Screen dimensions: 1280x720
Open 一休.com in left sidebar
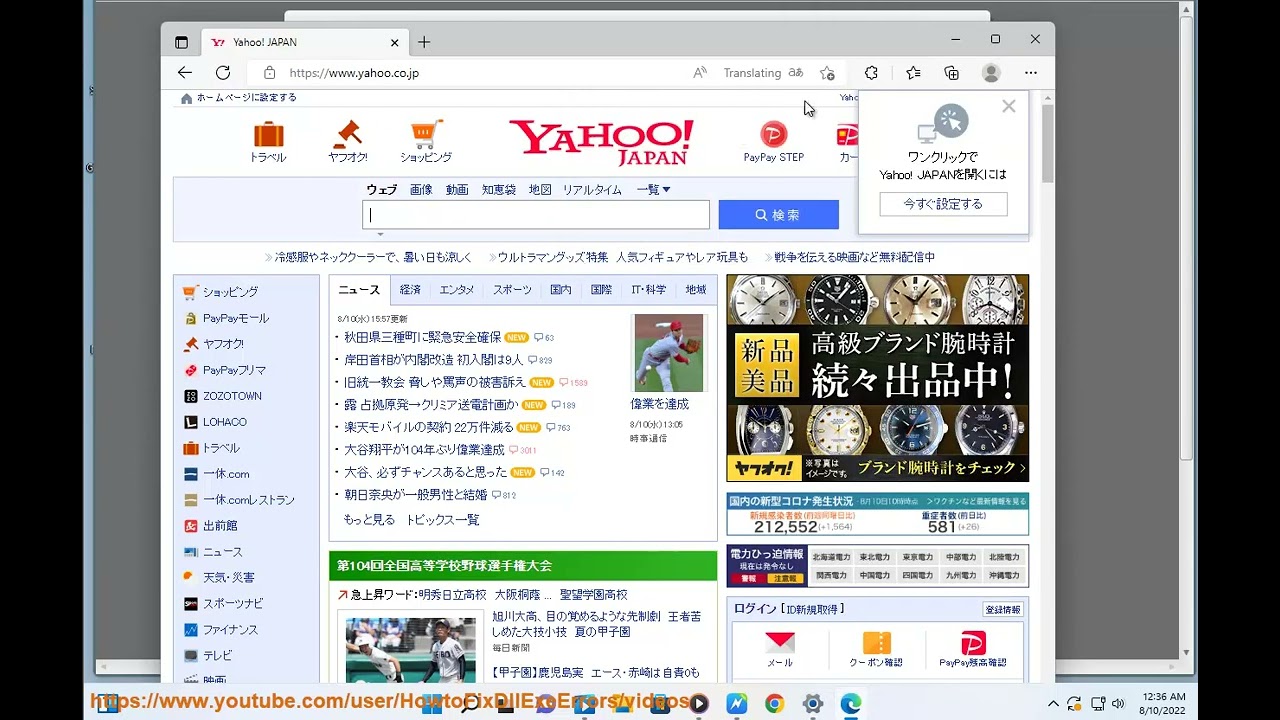[x=217, y=474]
